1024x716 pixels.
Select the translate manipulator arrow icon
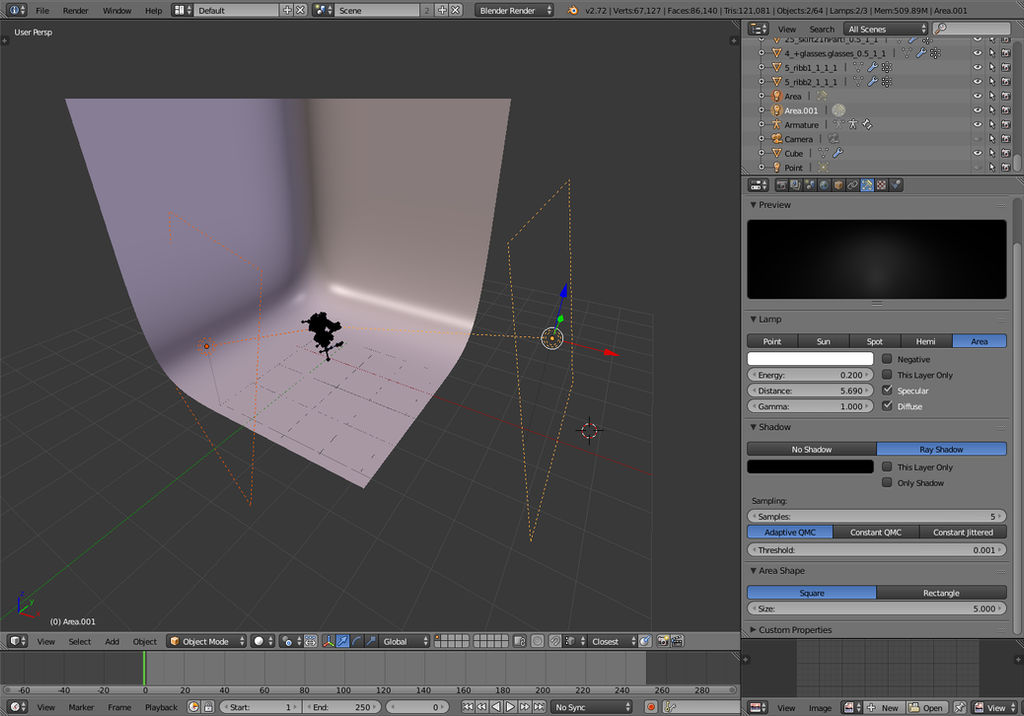[343, 642]
